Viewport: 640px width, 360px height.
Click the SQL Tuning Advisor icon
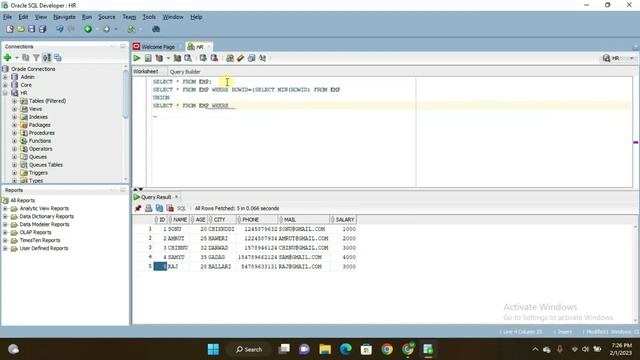coord(188,58)
